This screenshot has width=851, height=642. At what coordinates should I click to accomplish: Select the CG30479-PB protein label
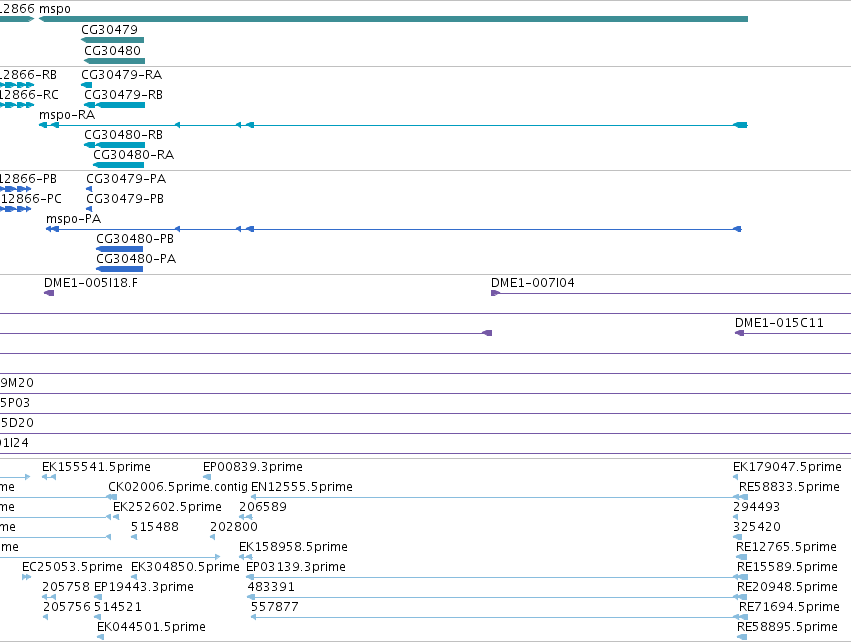click(x=125, y=199)
